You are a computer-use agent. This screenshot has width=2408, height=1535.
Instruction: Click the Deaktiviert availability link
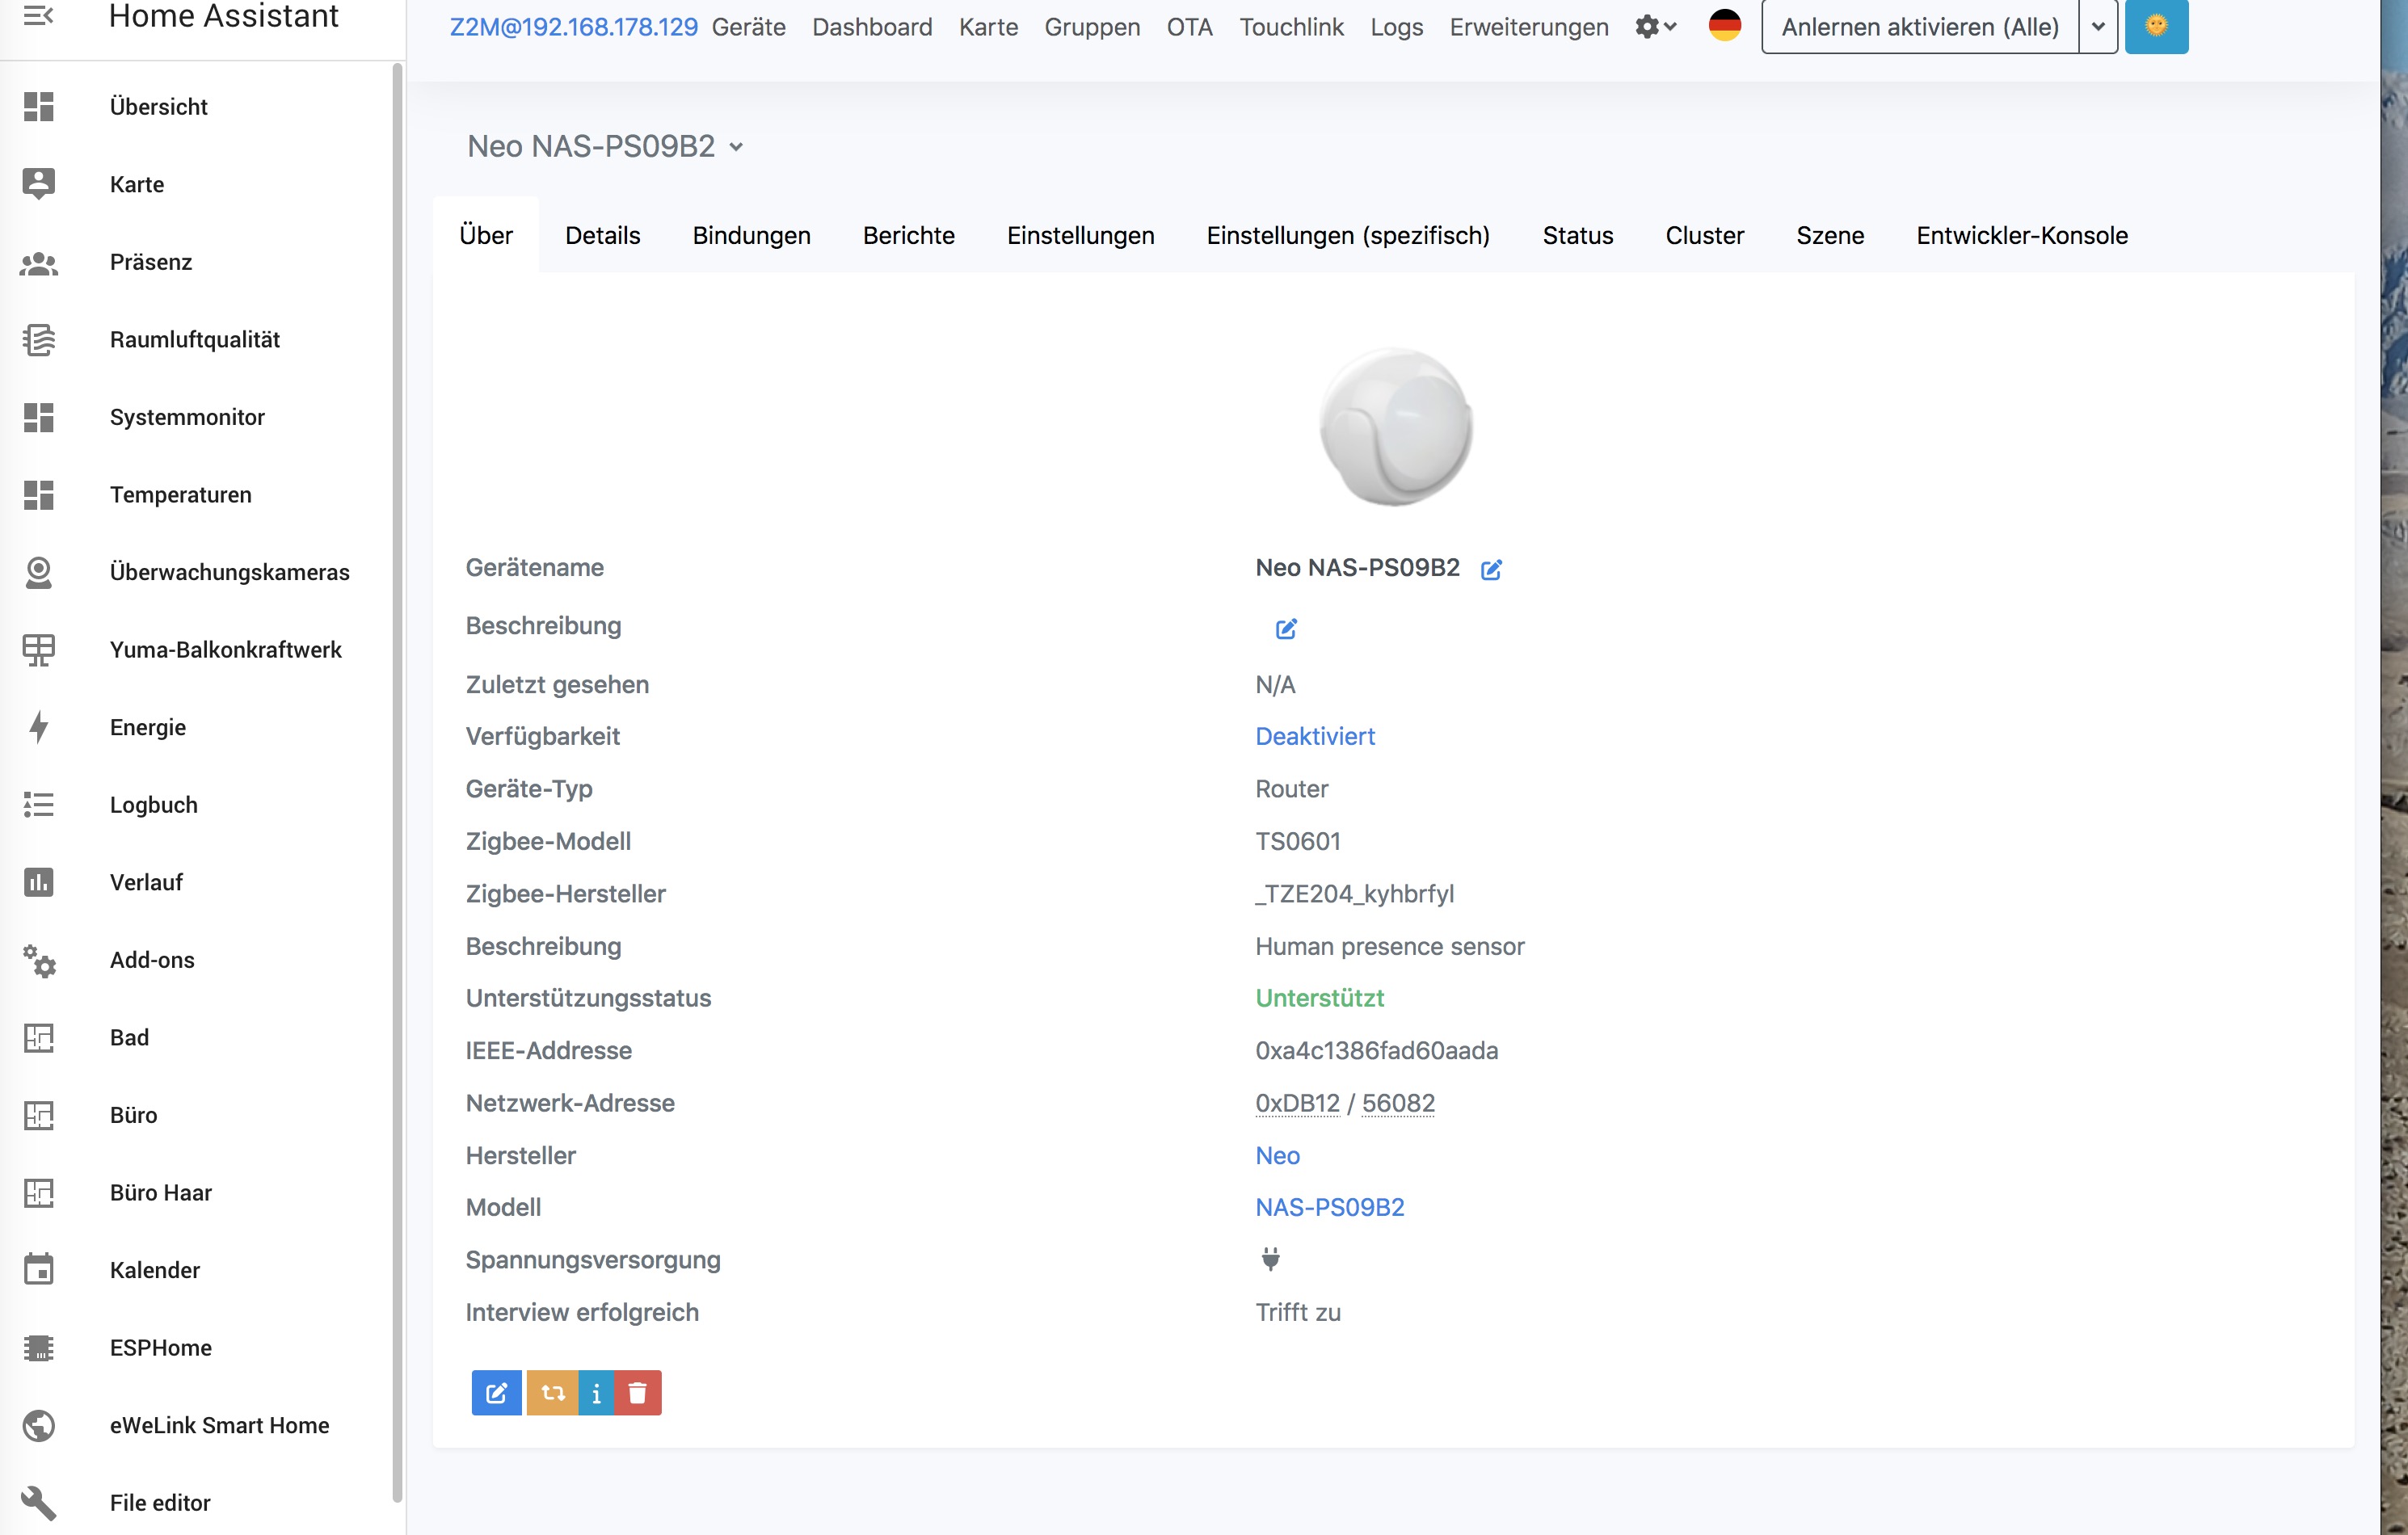click(1314, 736)
